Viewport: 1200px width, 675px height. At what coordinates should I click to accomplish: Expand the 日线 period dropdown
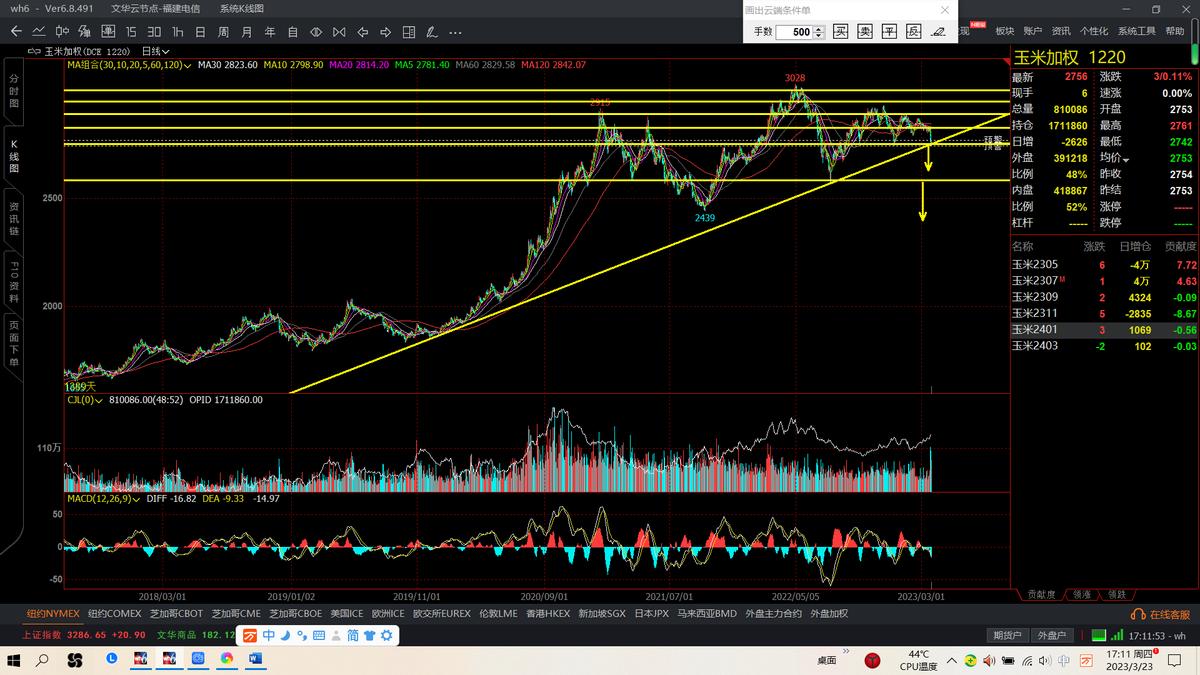click(x=156, y=51)
